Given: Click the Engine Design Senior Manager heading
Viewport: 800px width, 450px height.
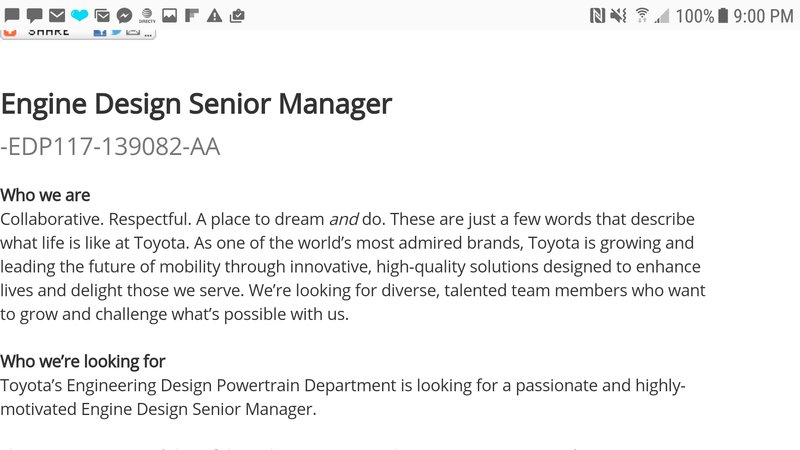Looking at the screenshot, I should 196,104.
